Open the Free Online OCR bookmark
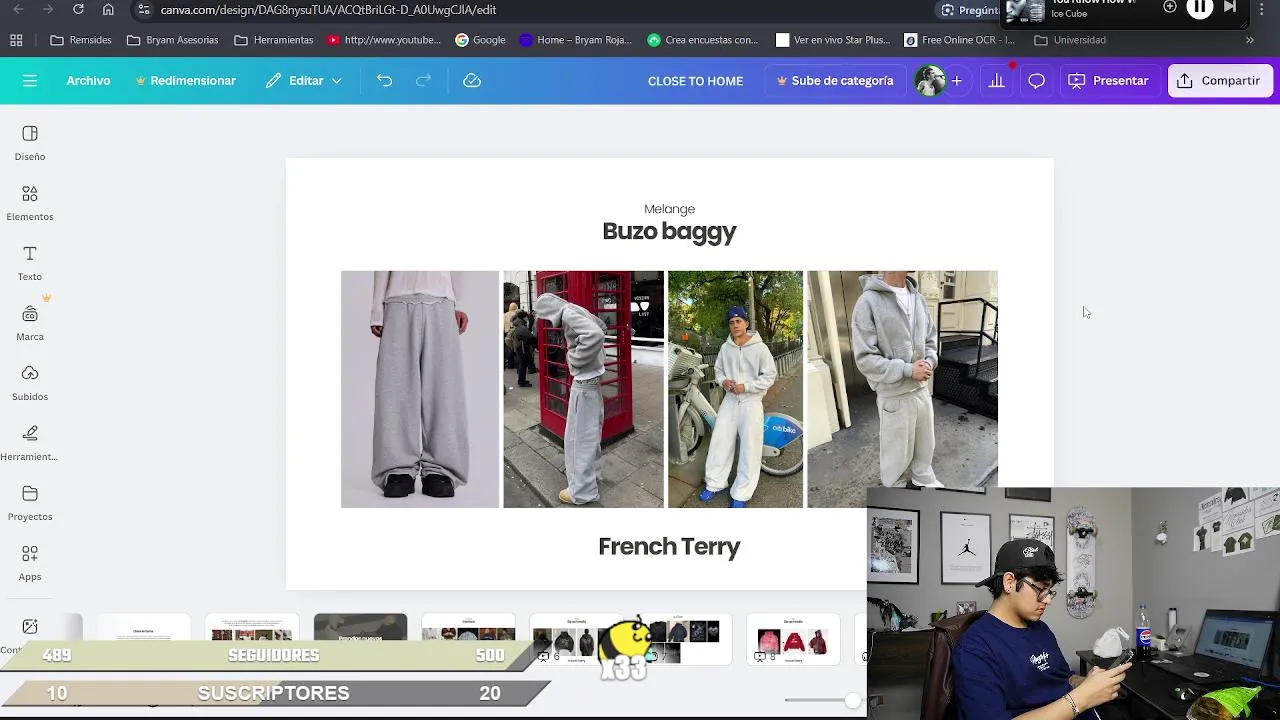1280x720 pixels. (x=959, y=40)
